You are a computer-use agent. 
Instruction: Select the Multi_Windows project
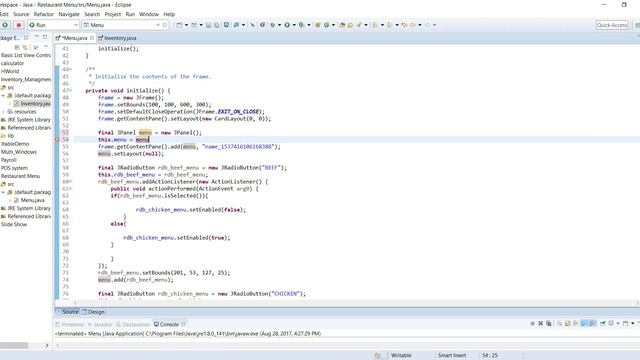19,152
